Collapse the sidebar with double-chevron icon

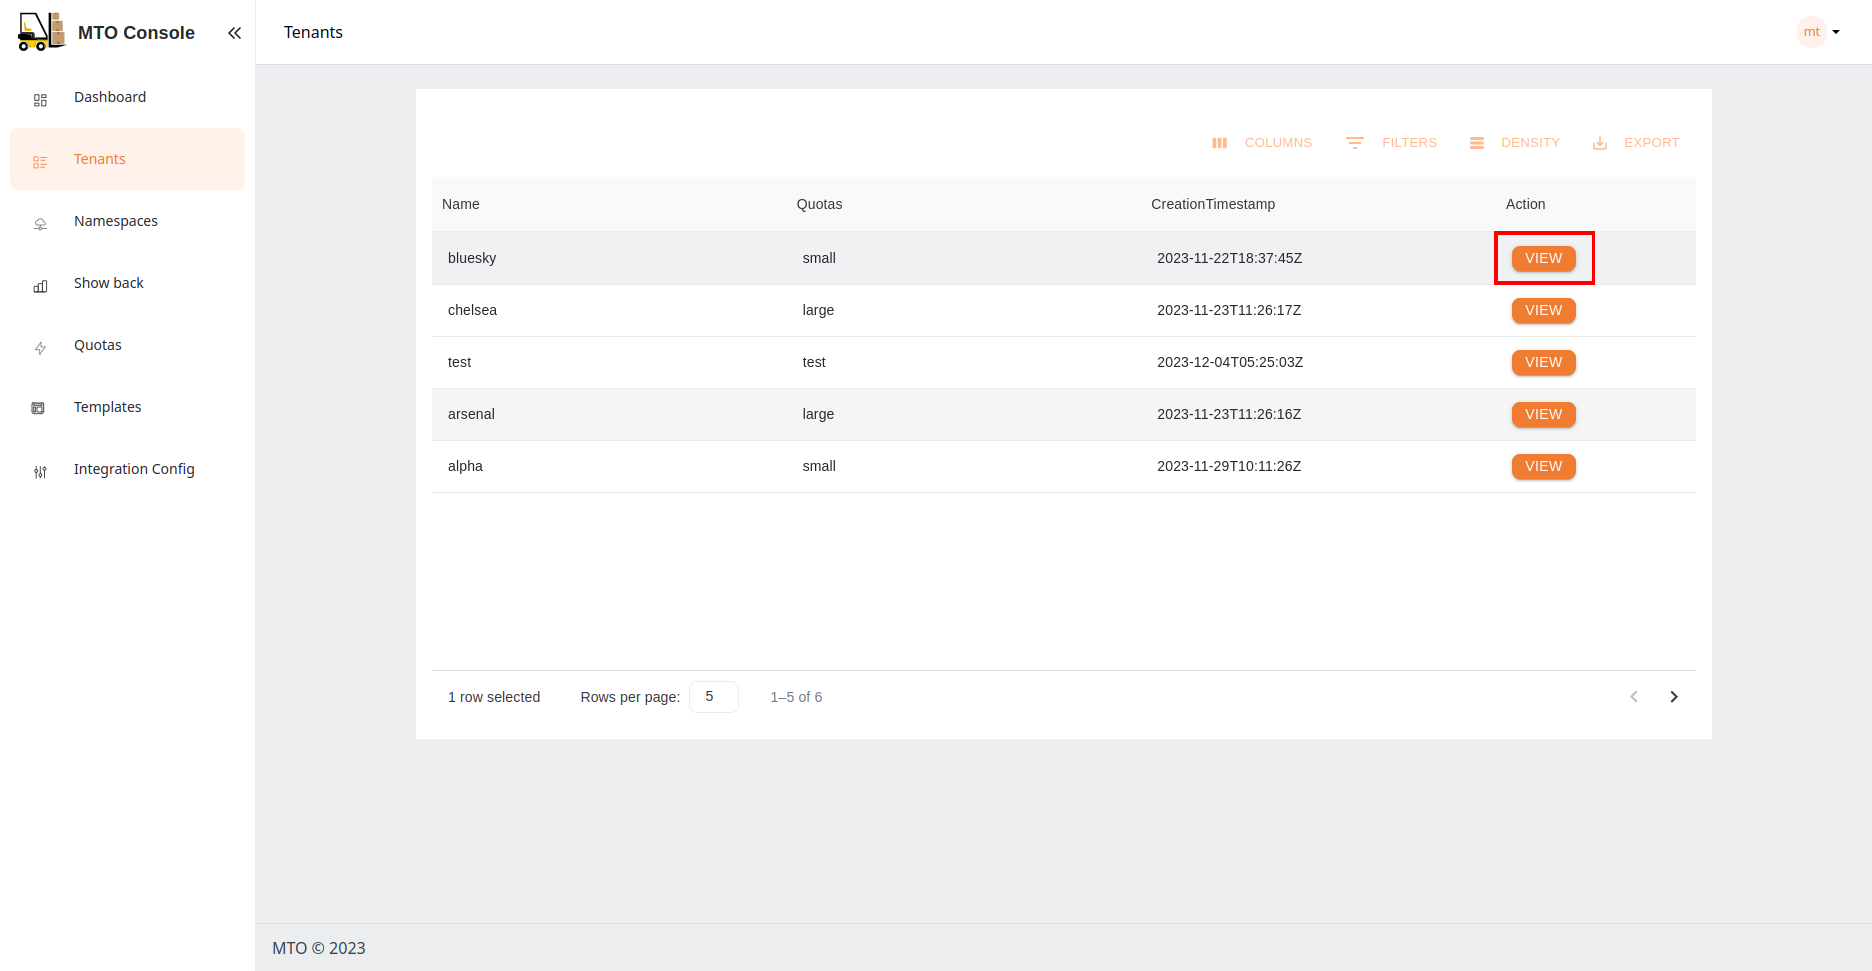point(234,33)
